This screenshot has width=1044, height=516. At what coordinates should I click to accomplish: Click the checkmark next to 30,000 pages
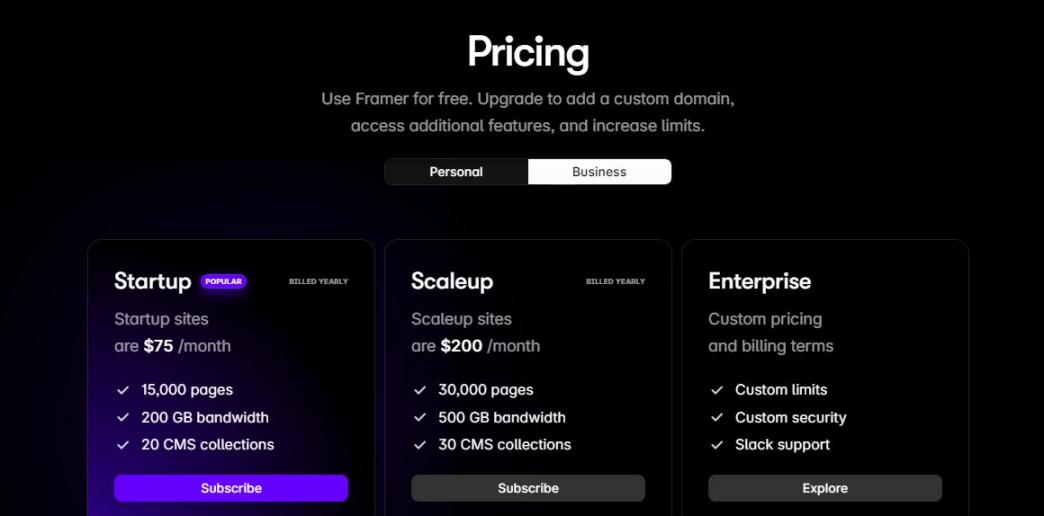point(420,390)
